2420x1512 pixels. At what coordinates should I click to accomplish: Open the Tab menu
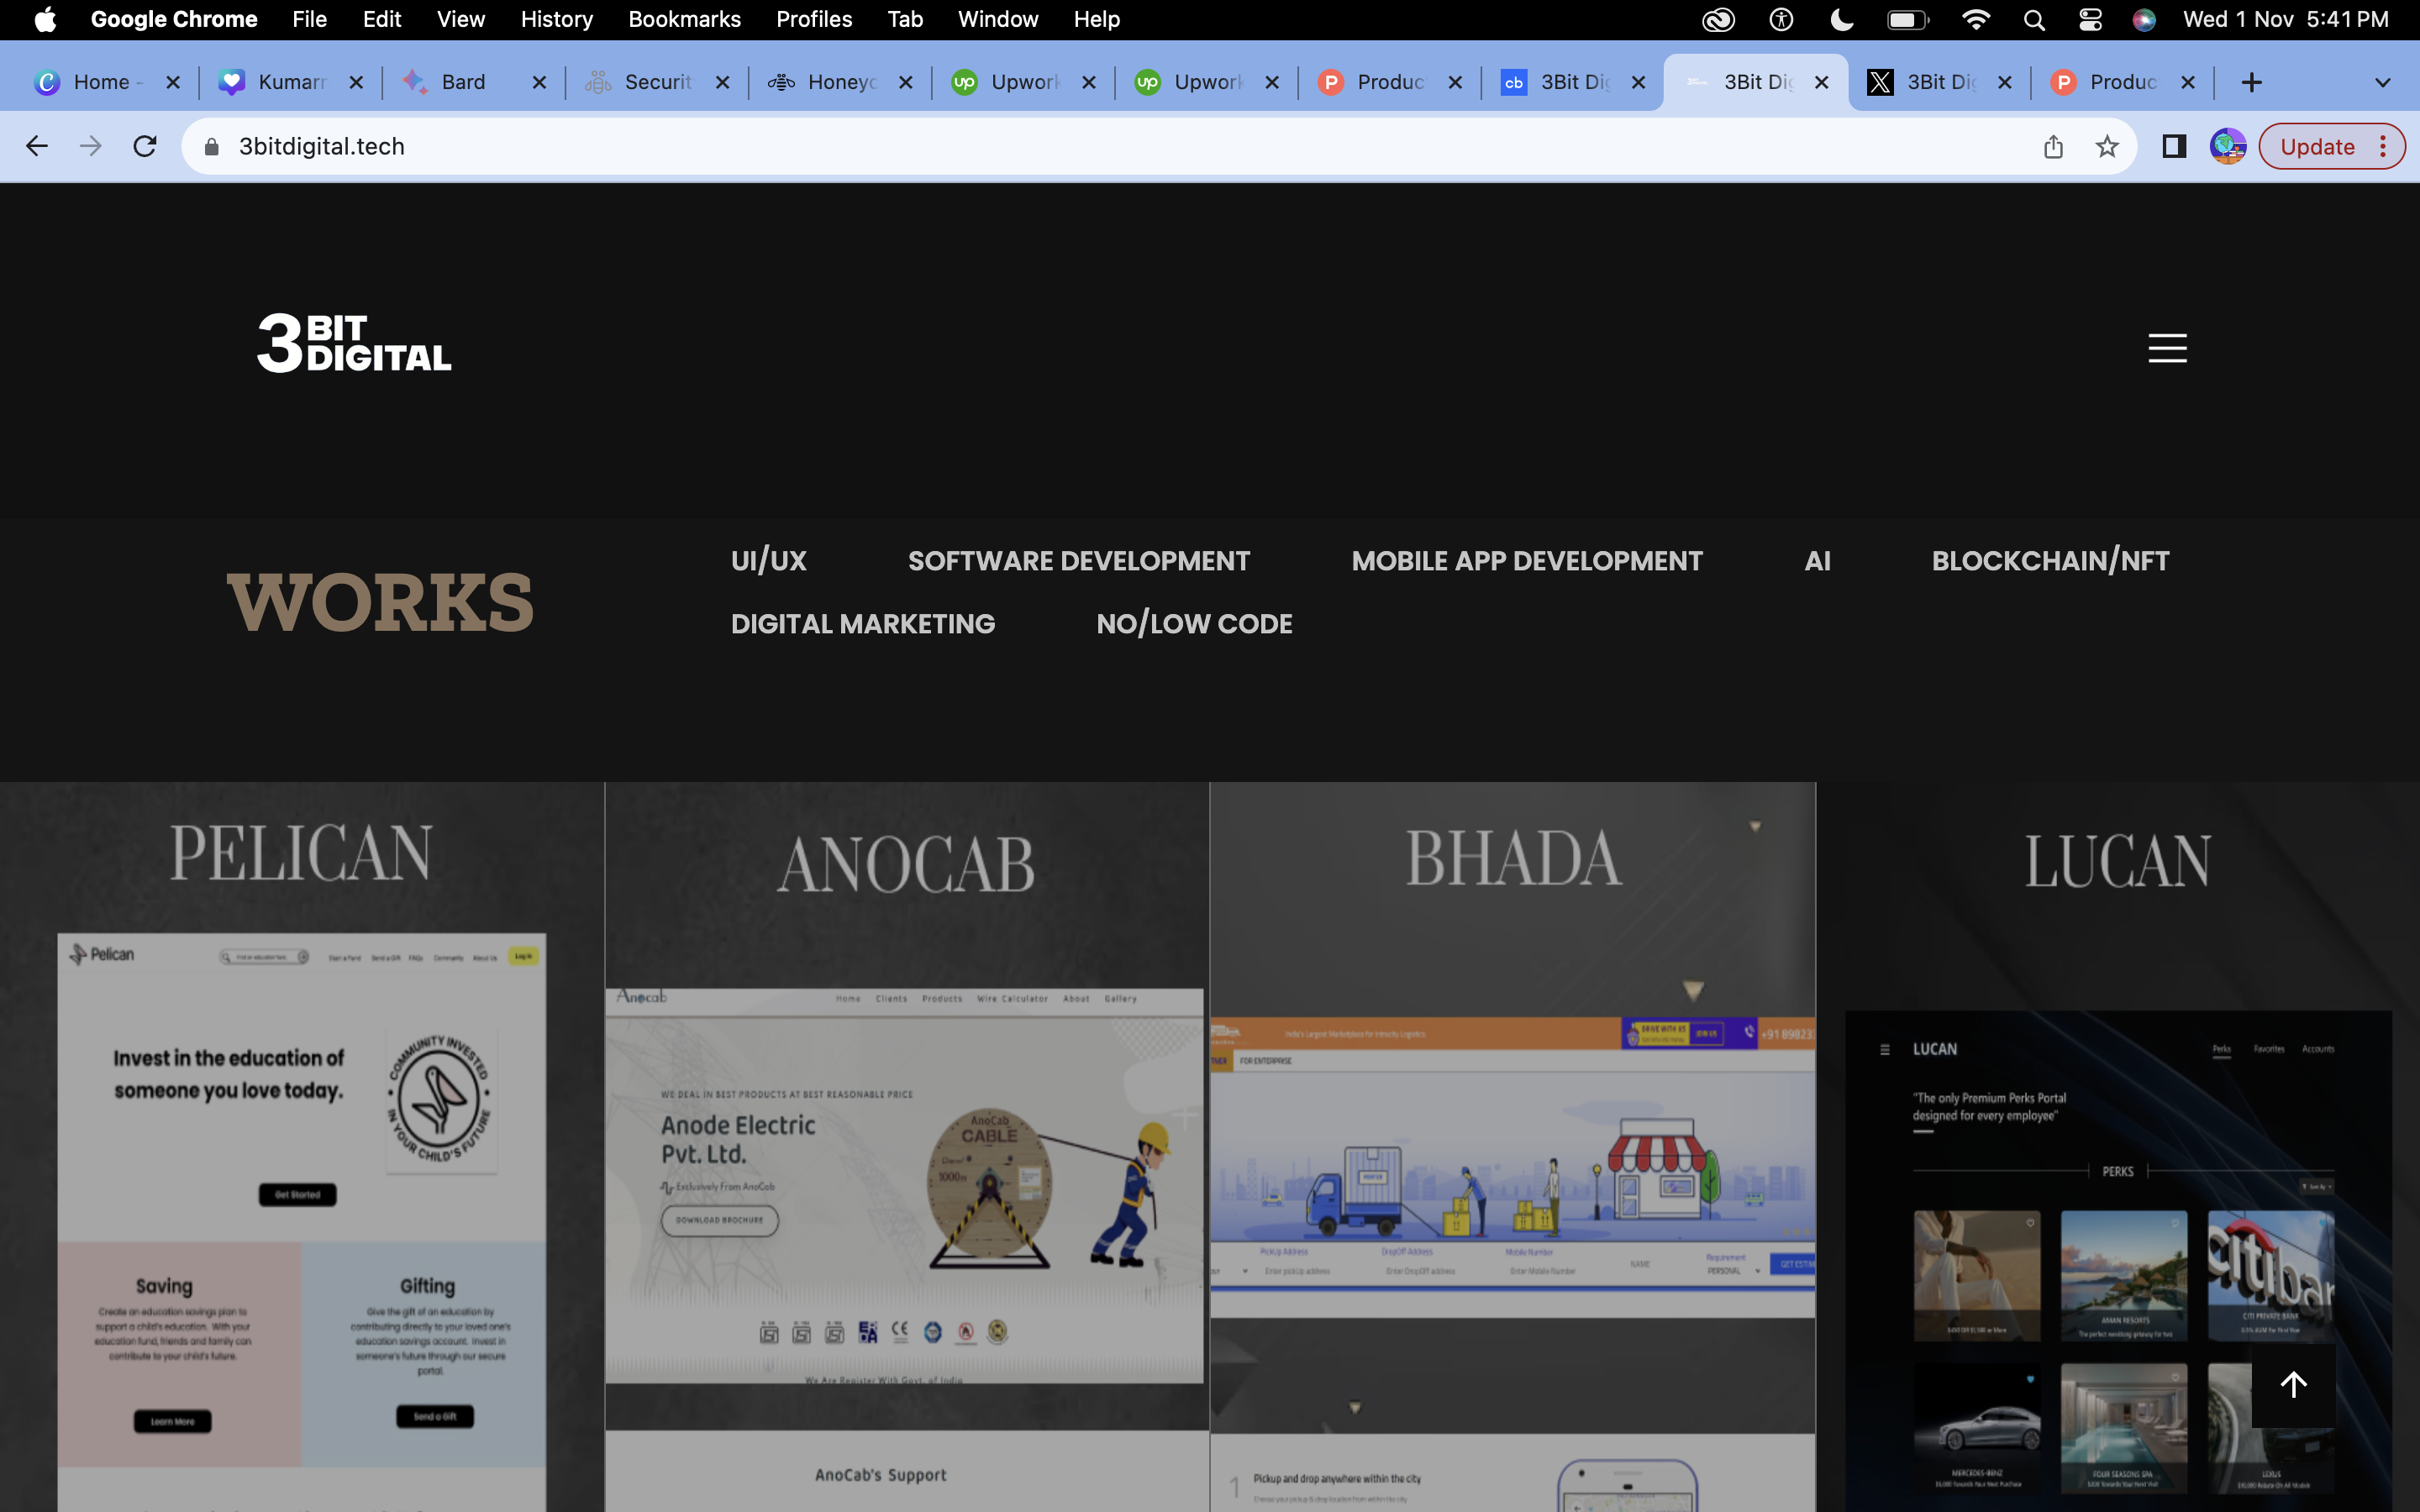(905, 19)
